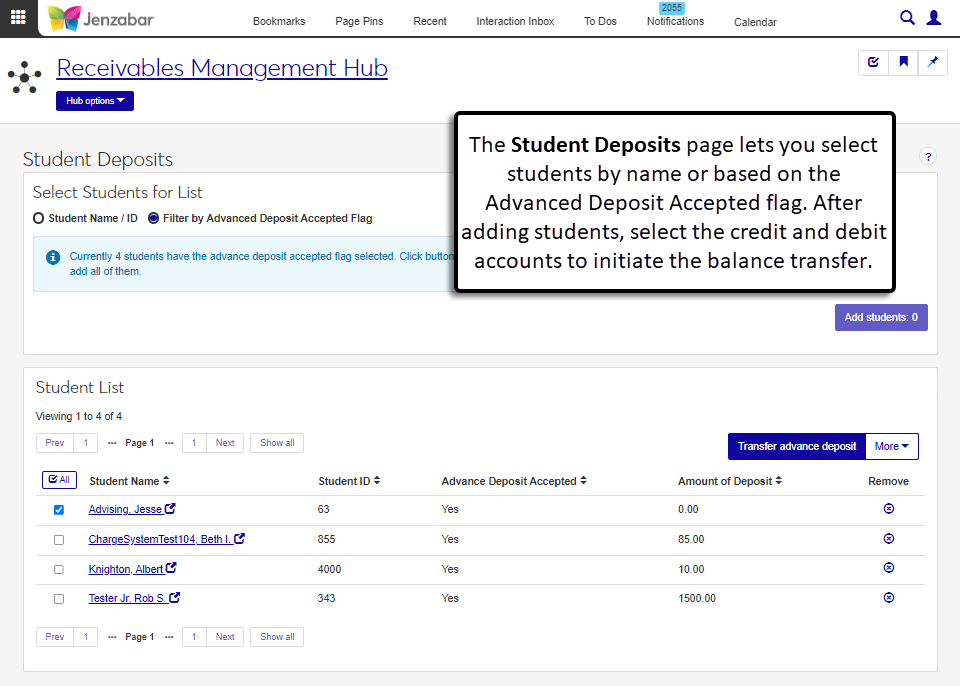Screen dimensions: 960x686
Task: Click the help question mark icon
Action: coord(927,157)
